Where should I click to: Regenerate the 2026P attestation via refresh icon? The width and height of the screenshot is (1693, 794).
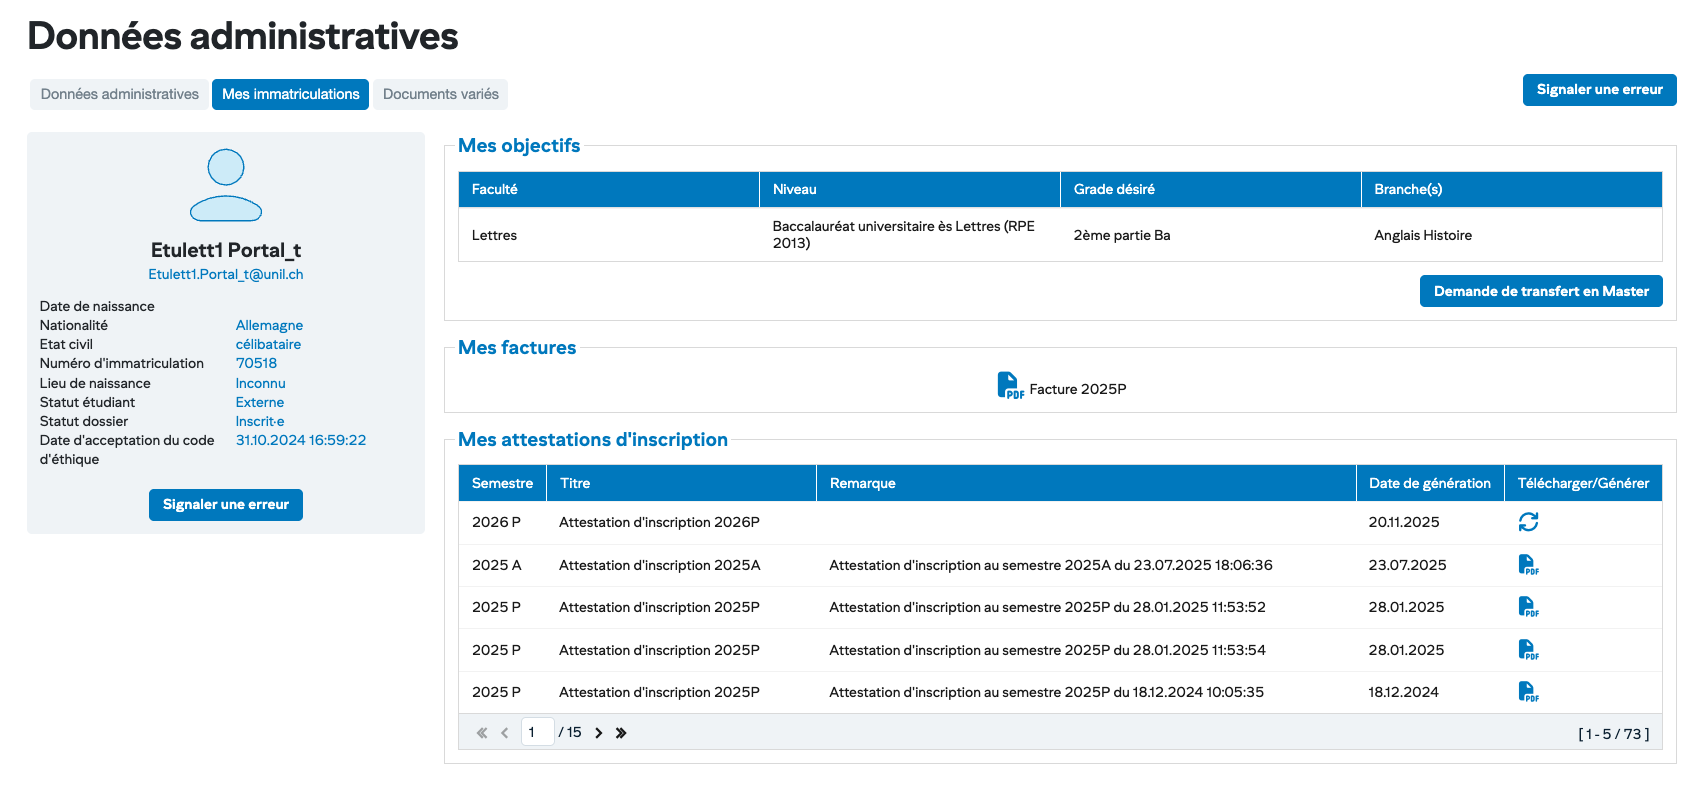1528,522
